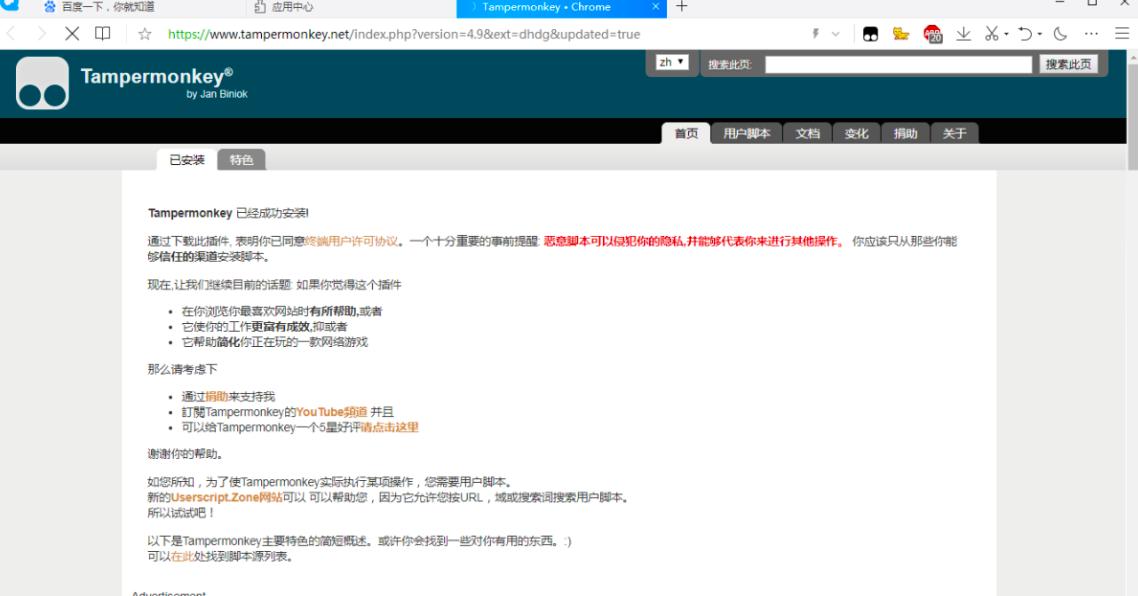
Task: Click the scissors screenshot capture icon
Action: 991,33
